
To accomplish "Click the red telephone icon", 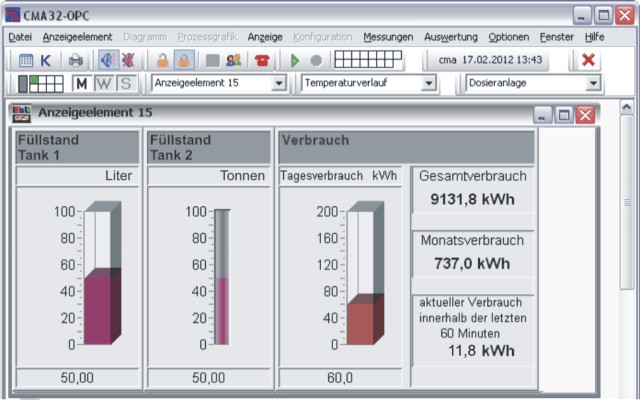I will [x=262, y=60].
